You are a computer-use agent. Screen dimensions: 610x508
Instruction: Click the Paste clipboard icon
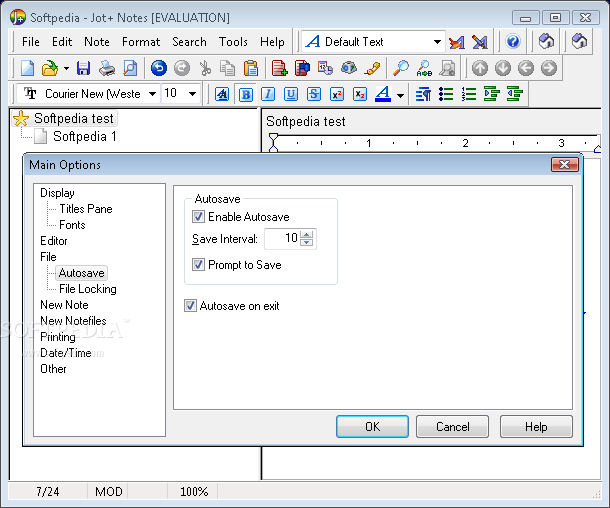[251, 68]
